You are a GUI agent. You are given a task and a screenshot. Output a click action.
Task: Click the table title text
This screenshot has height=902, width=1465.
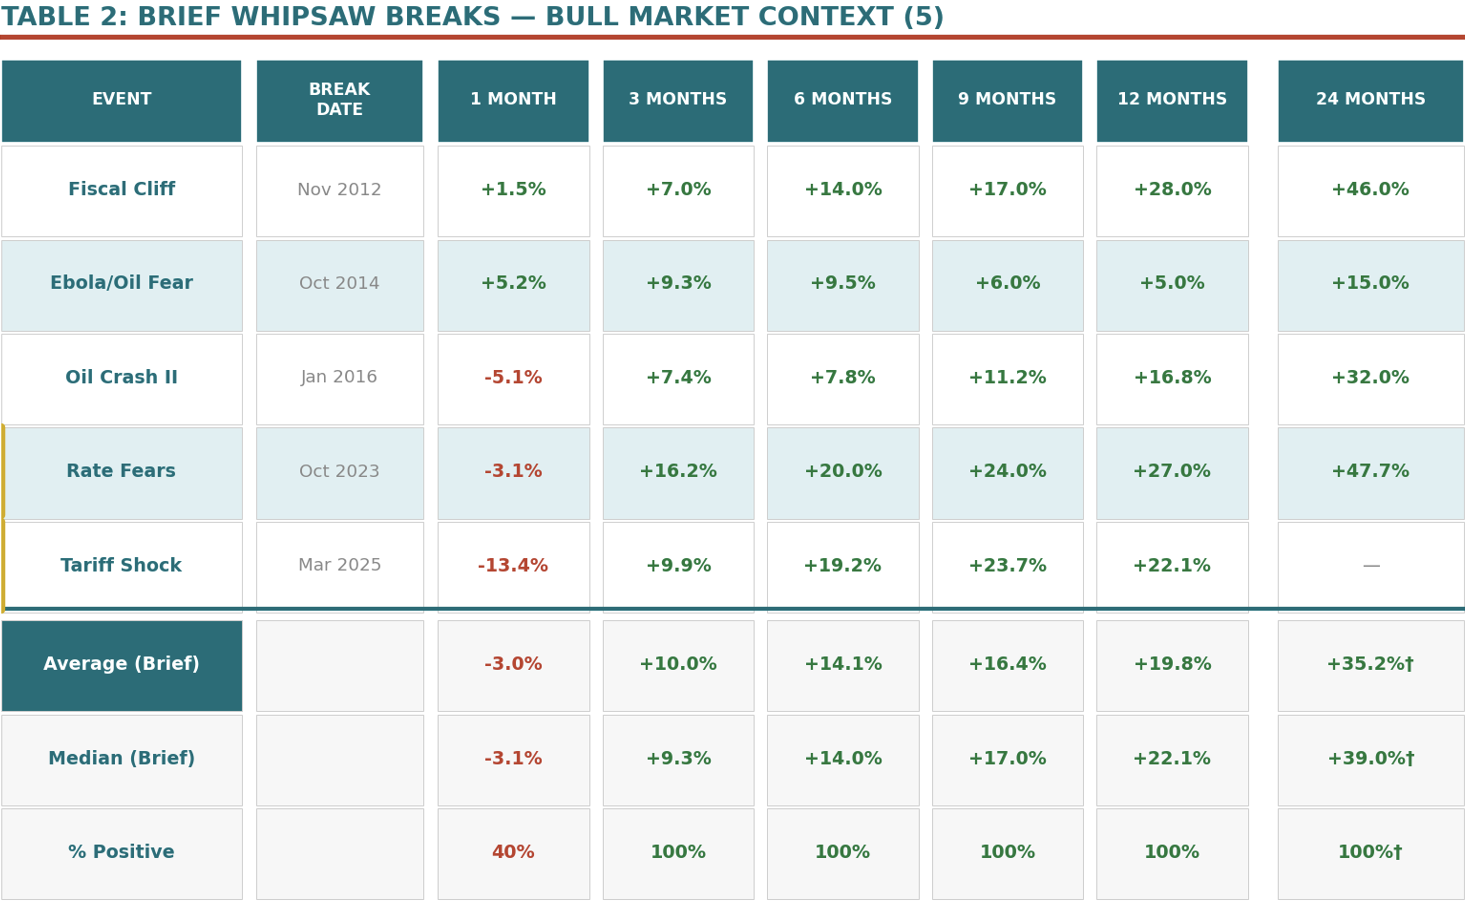pyautogui.click(x=472, y=18)
